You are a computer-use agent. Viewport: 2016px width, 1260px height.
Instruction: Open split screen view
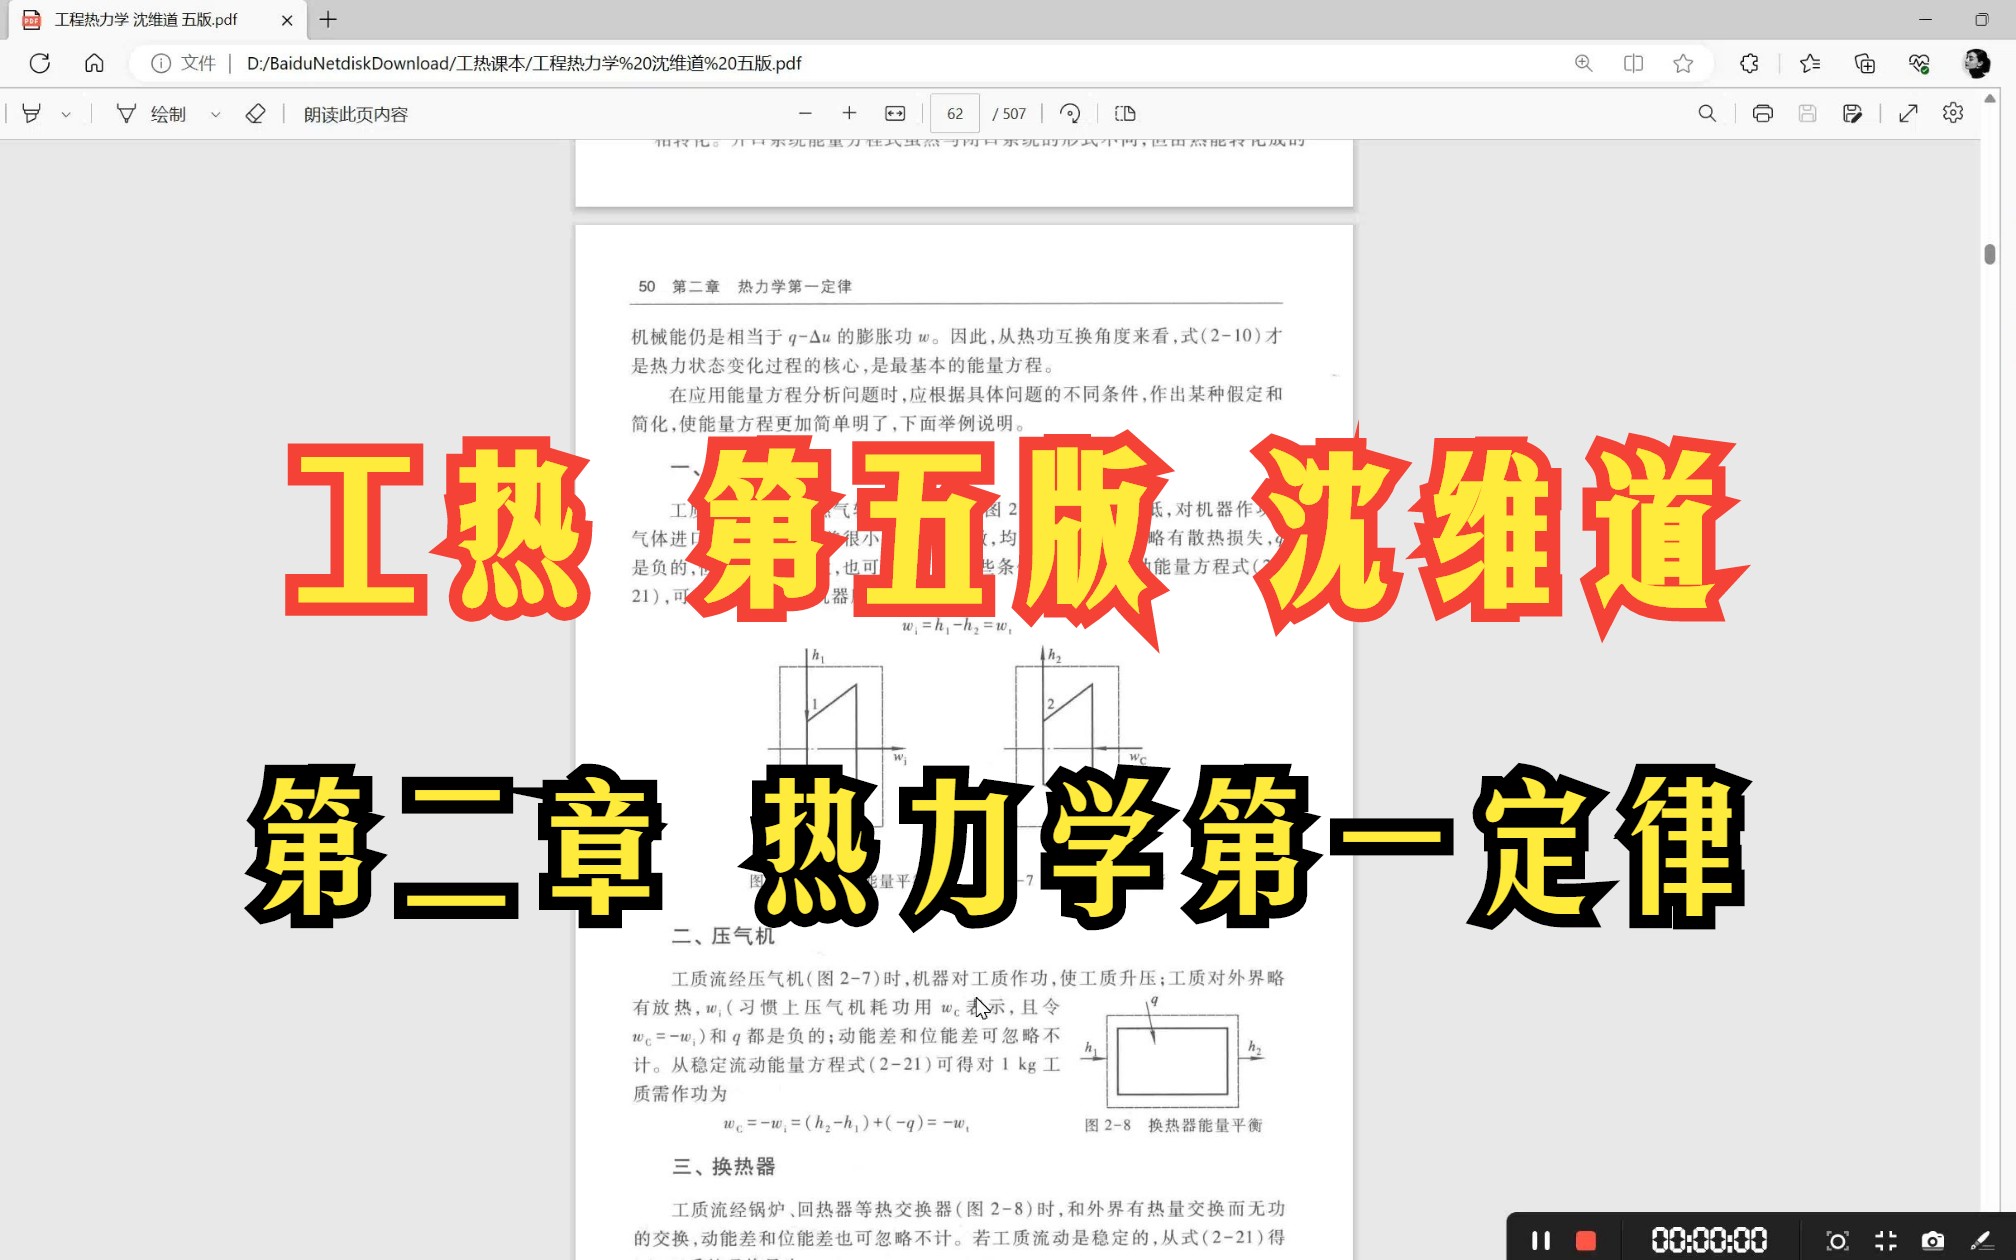coord(1633,63)
